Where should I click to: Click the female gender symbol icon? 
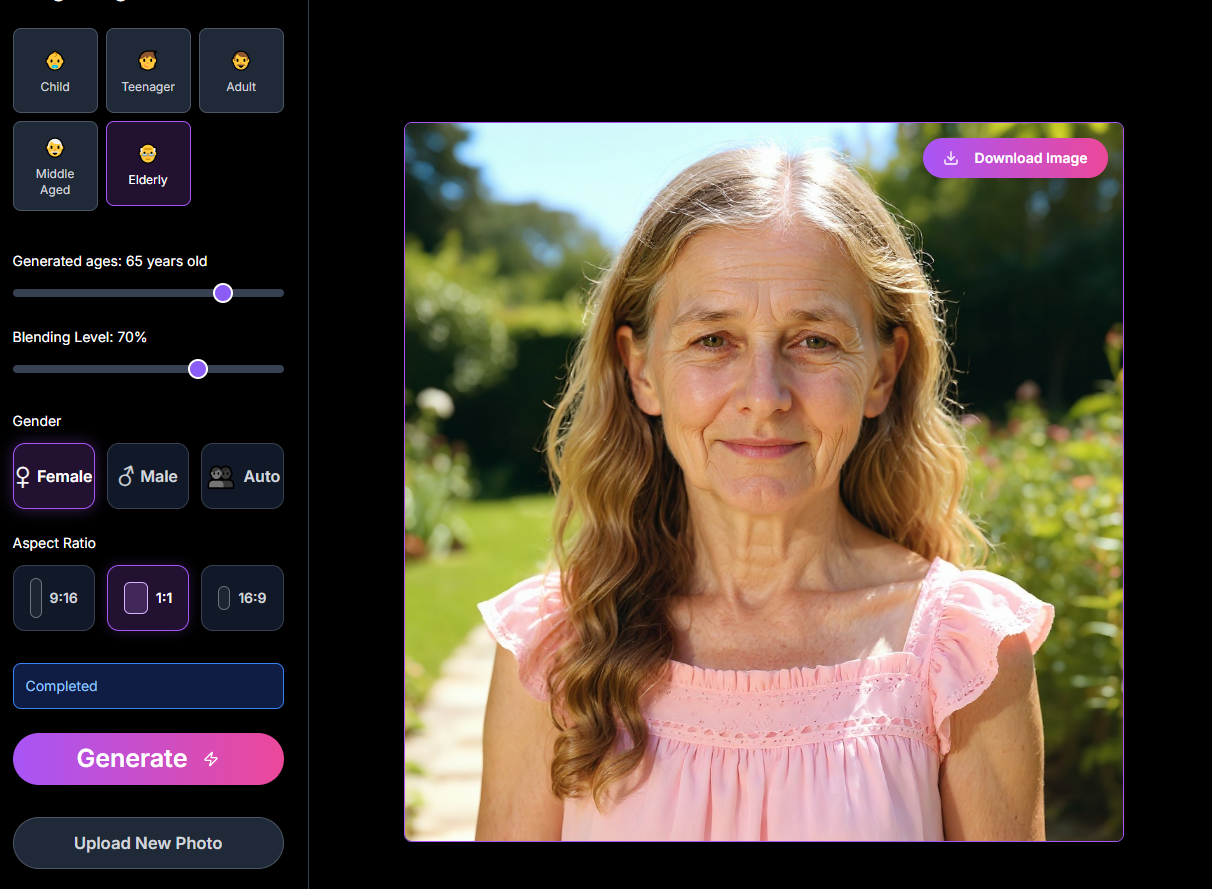click(23, 477)
